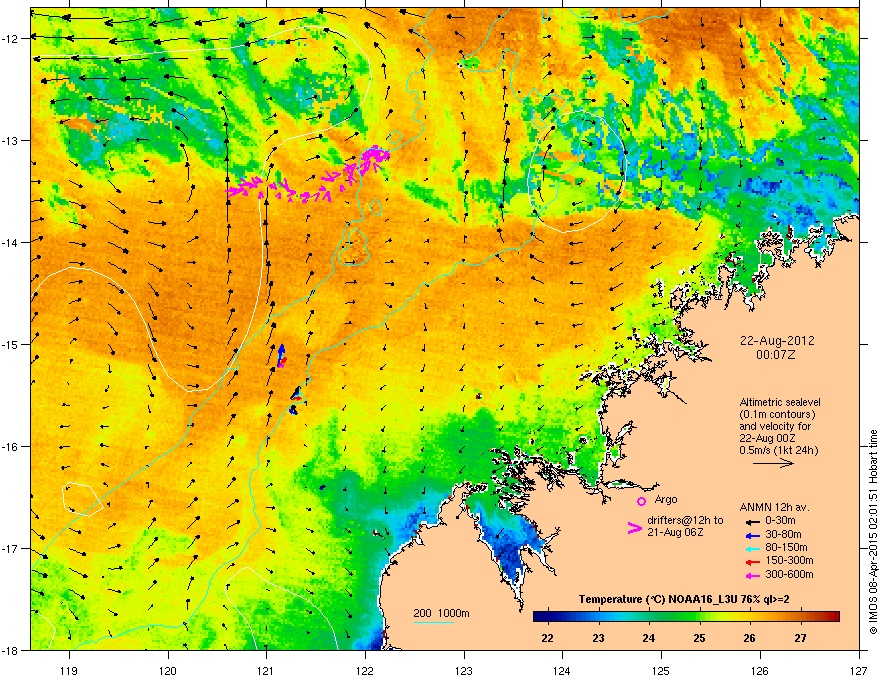
Task: Click the '150-300m' depth label
Action: pos(789,560)
